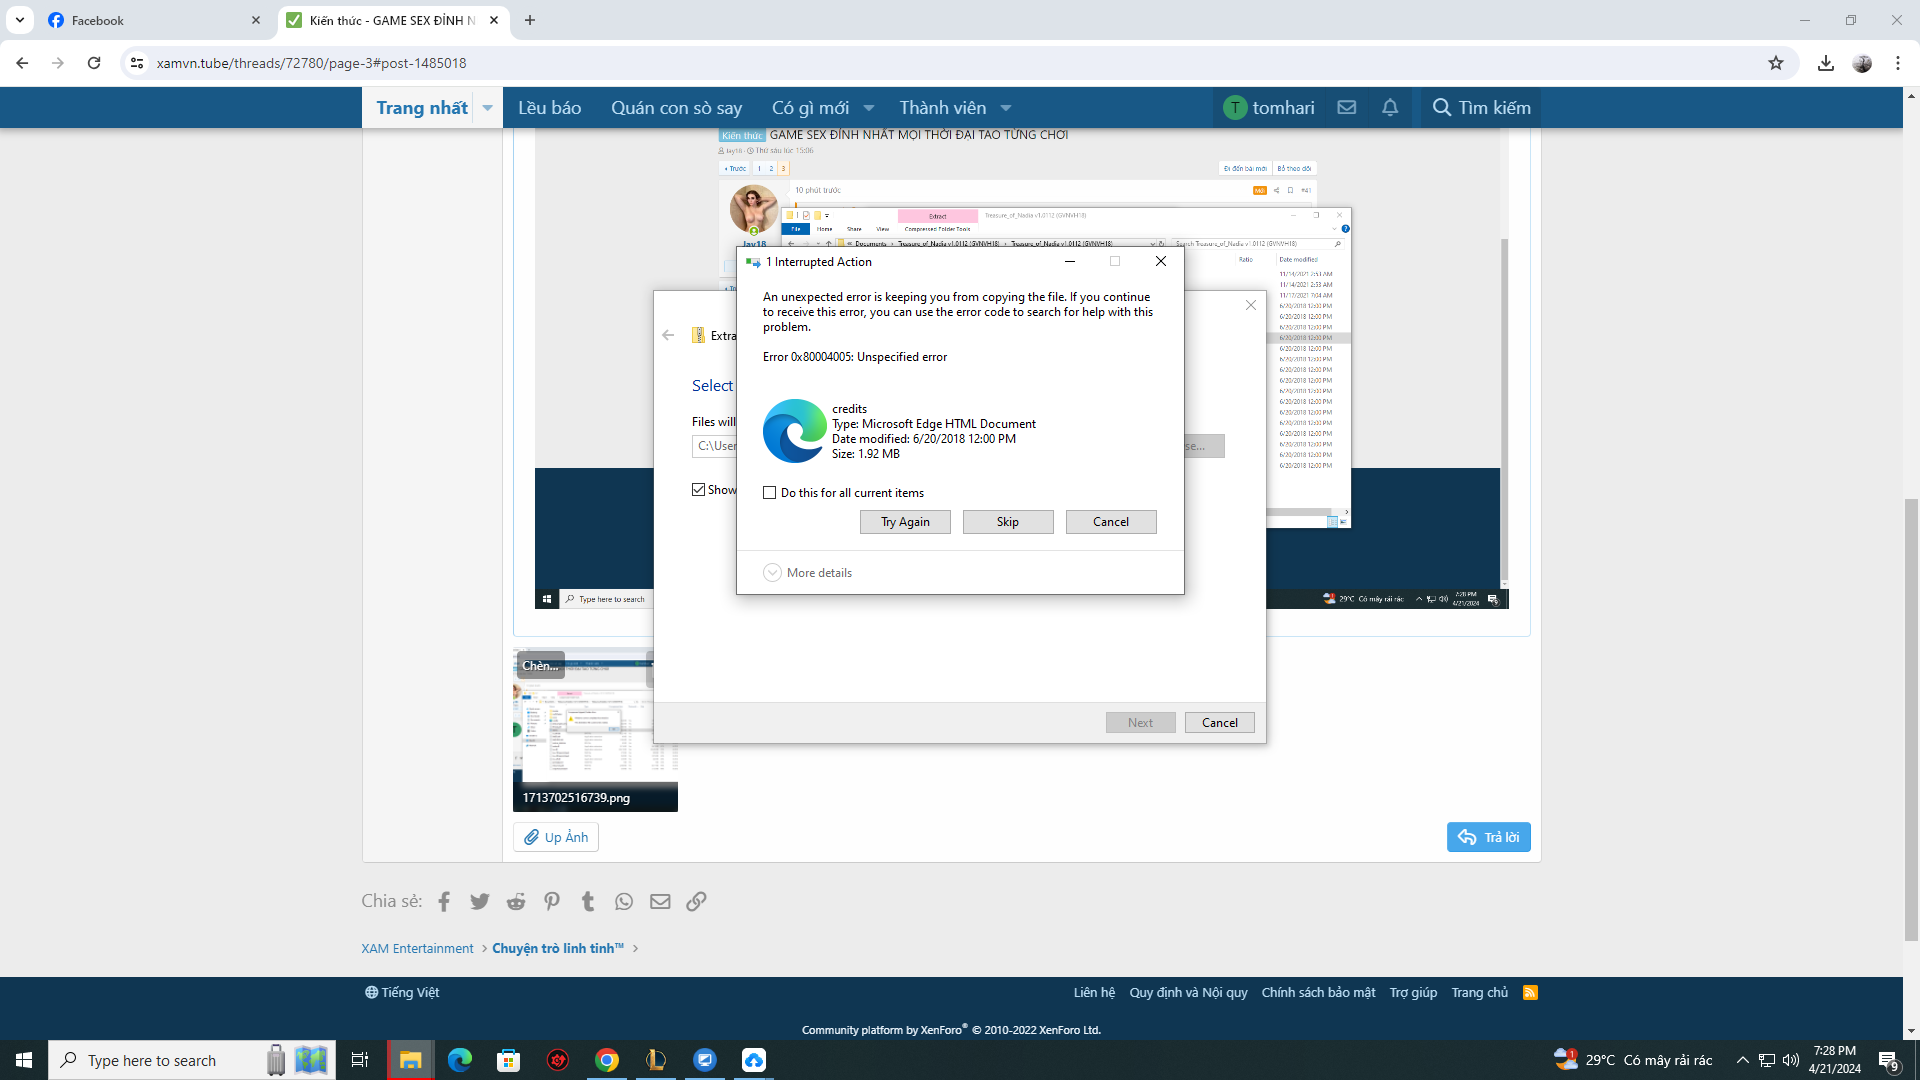This screenshot has width=1920, height=1080.
Task: Share thread via Twitter icon
Action: point(480,902)
